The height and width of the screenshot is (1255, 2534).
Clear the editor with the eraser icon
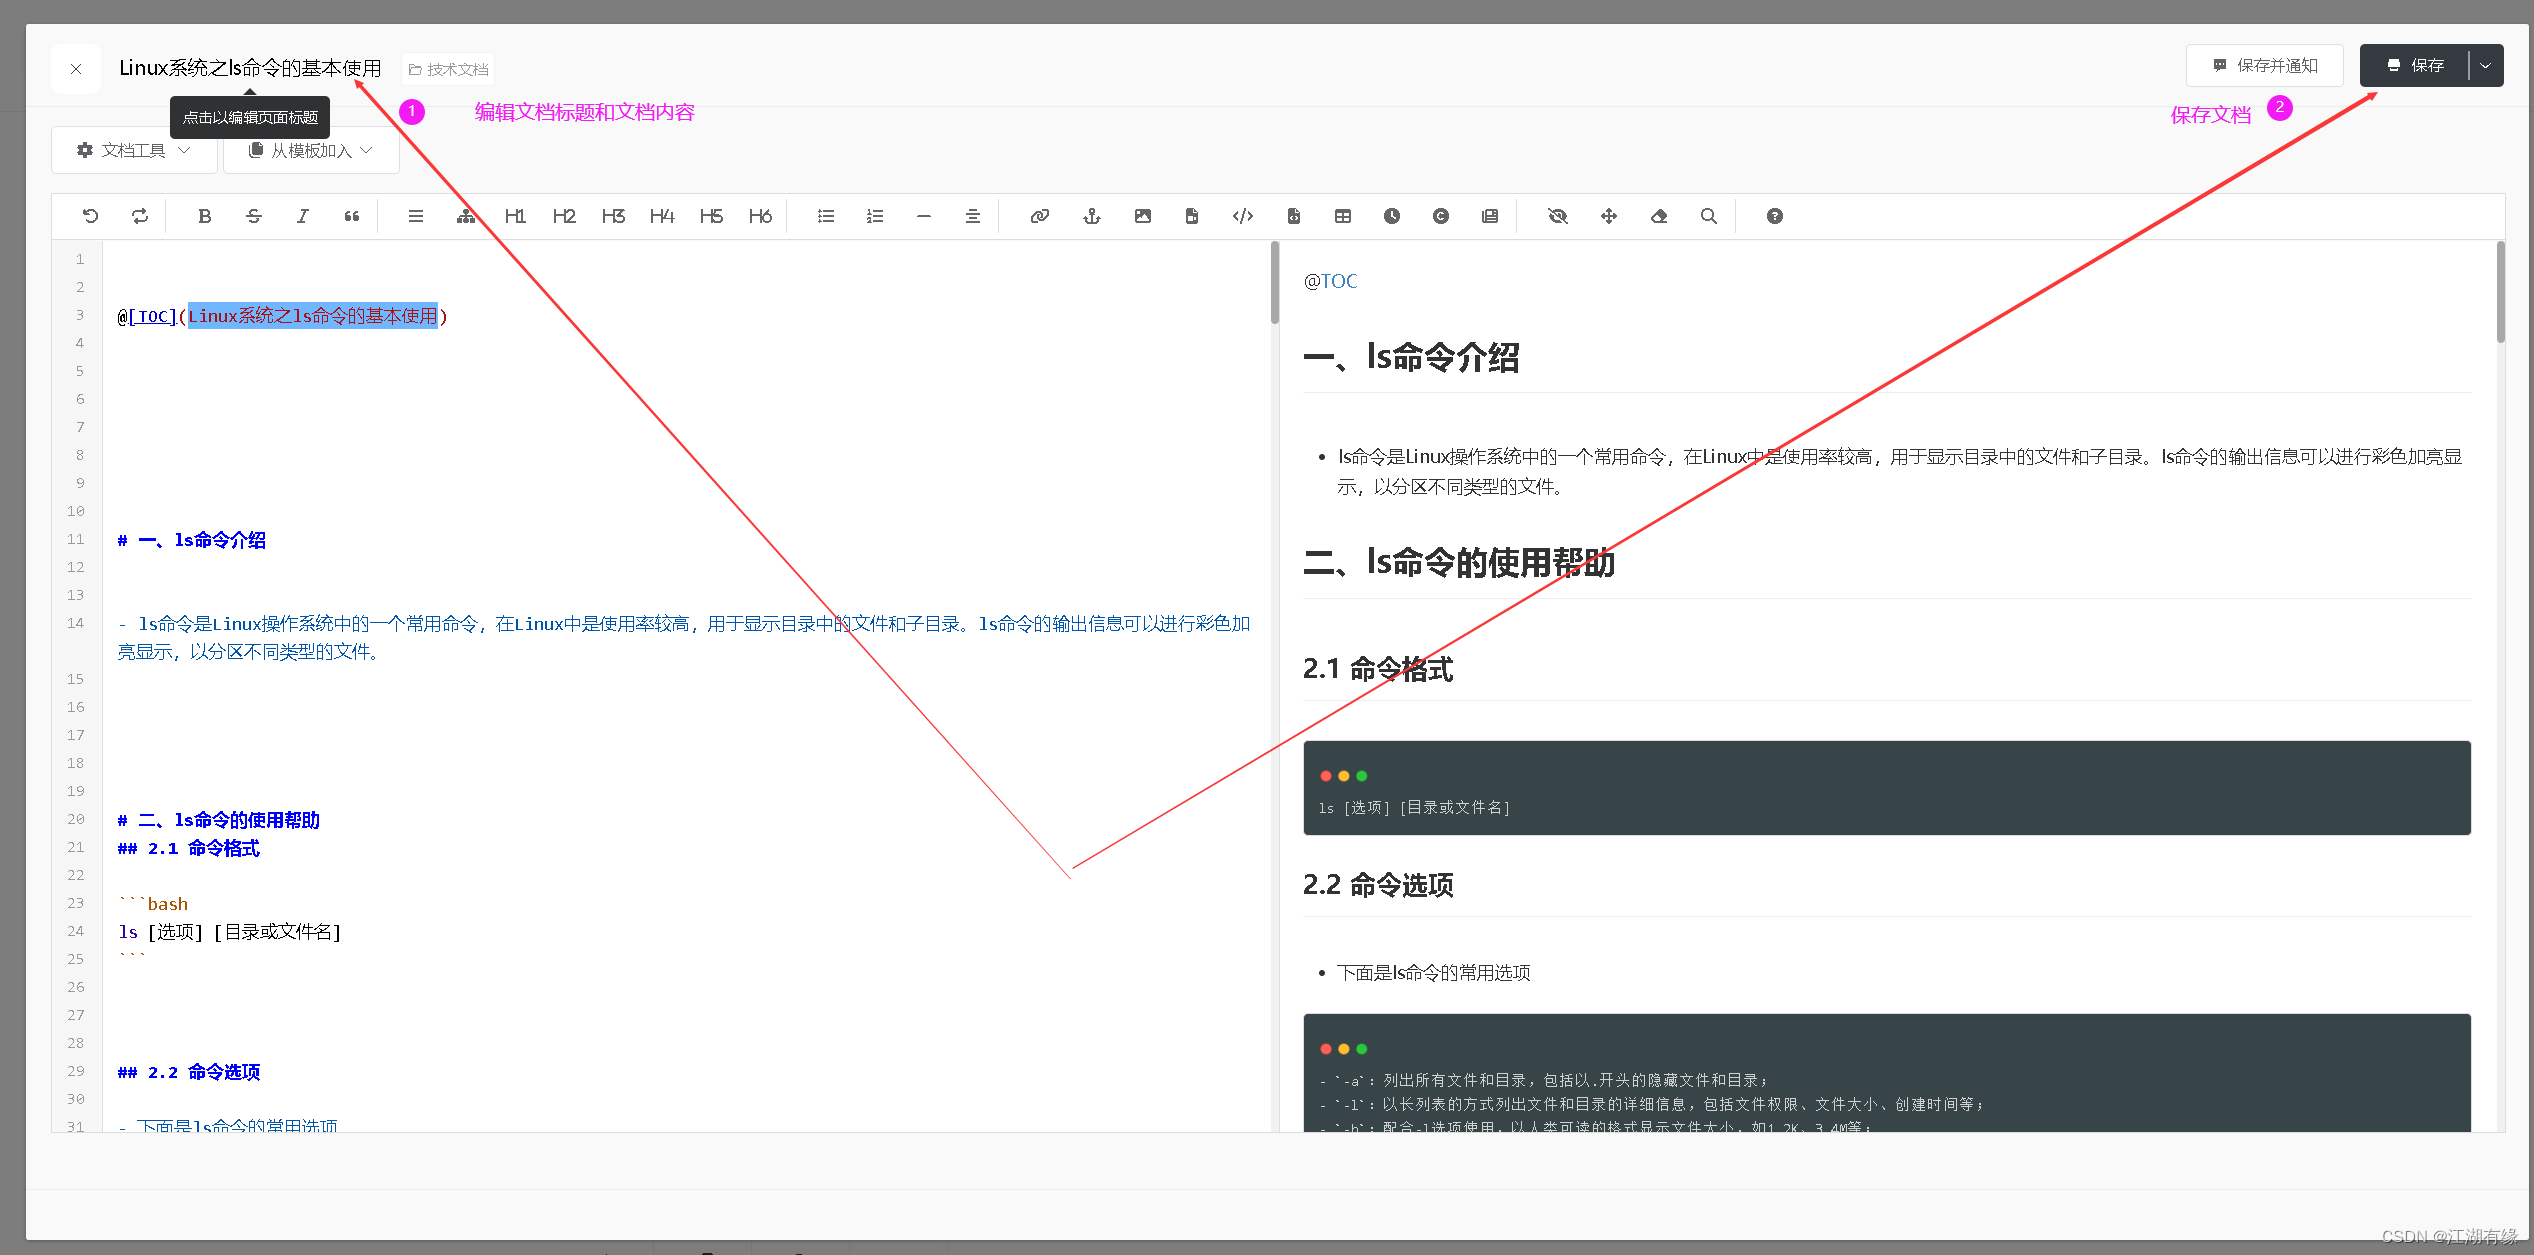pyautogui.click(x=1659, y=216)
